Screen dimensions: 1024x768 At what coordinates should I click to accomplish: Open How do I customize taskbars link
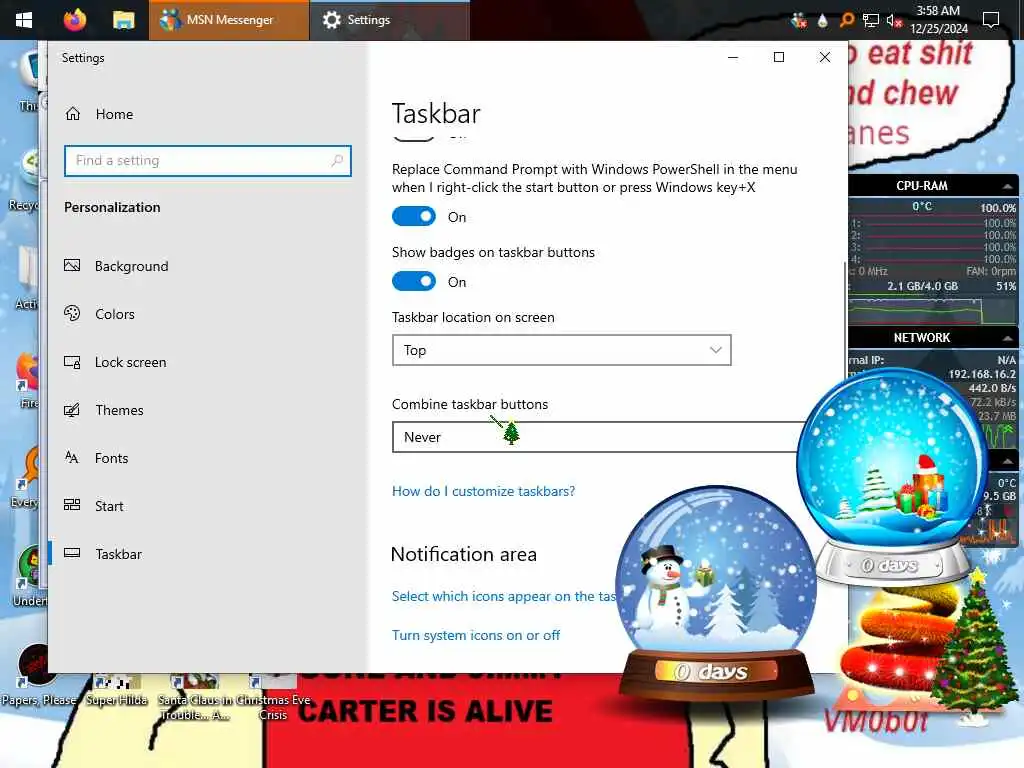click(x=483, y=491)
